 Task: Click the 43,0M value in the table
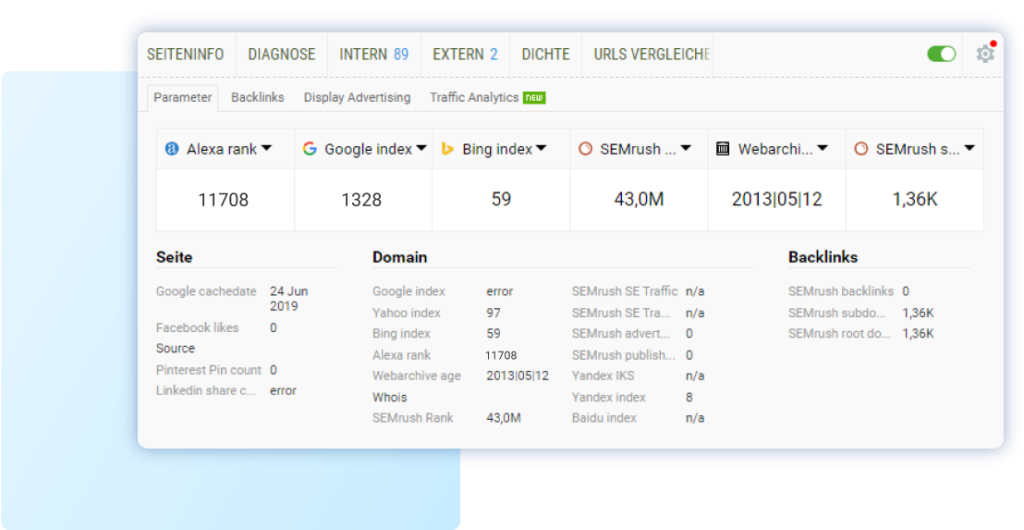point(639,200)
